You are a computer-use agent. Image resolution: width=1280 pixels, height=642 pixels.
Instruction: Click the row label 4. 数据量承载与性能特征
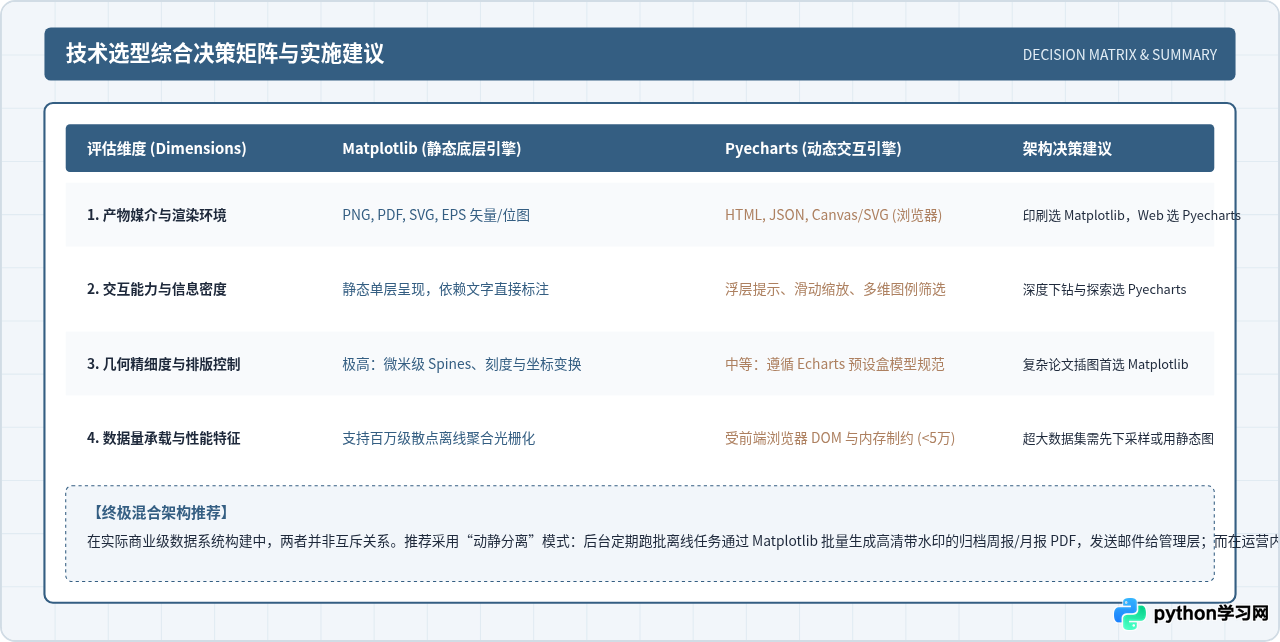click(164, 438)
